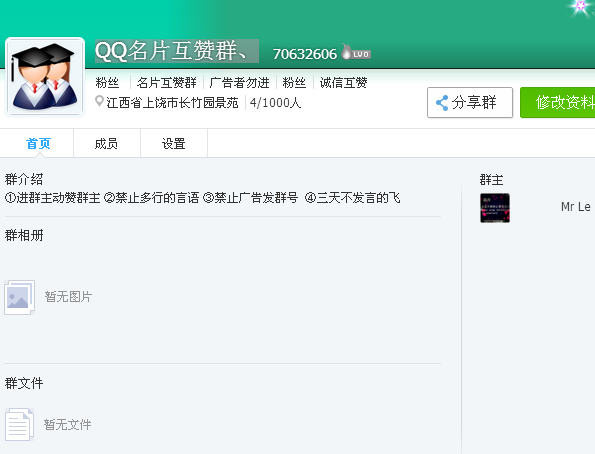Click the green 修改资料 button
Image resolution: width=595 pixels, height=454 pixels.
click(x=557, y=102)
